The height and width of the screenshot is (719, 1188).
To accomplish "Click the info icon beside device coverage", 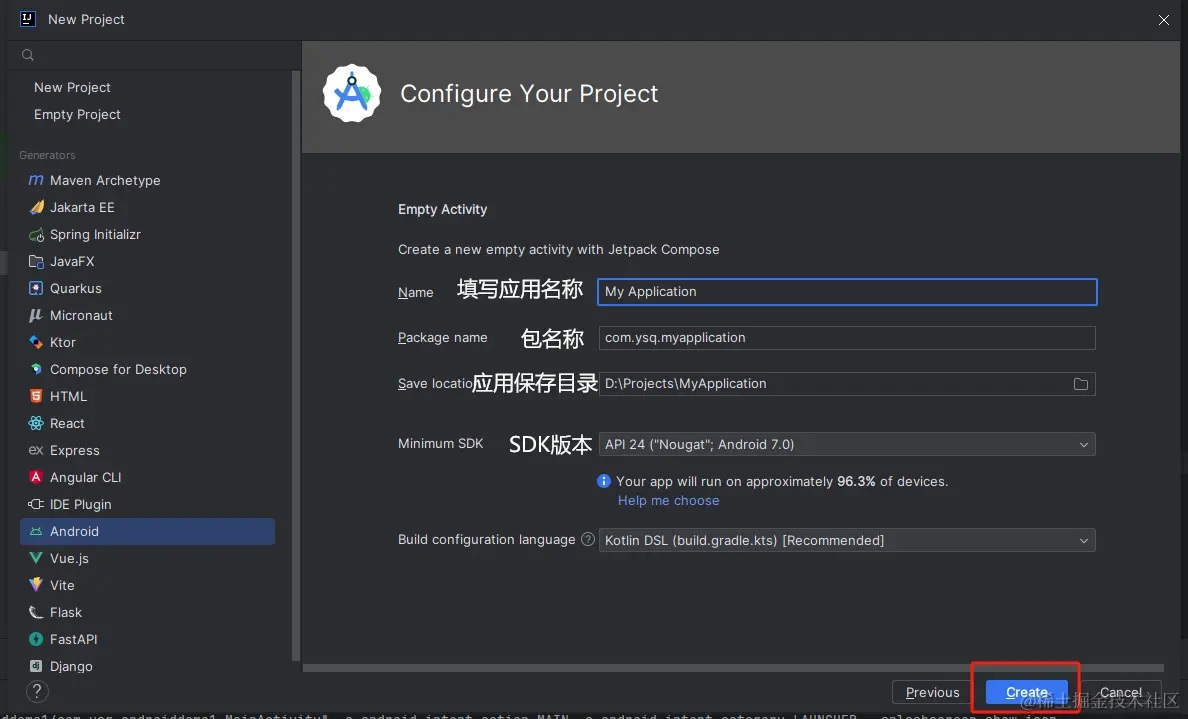I will coord(604,481).
